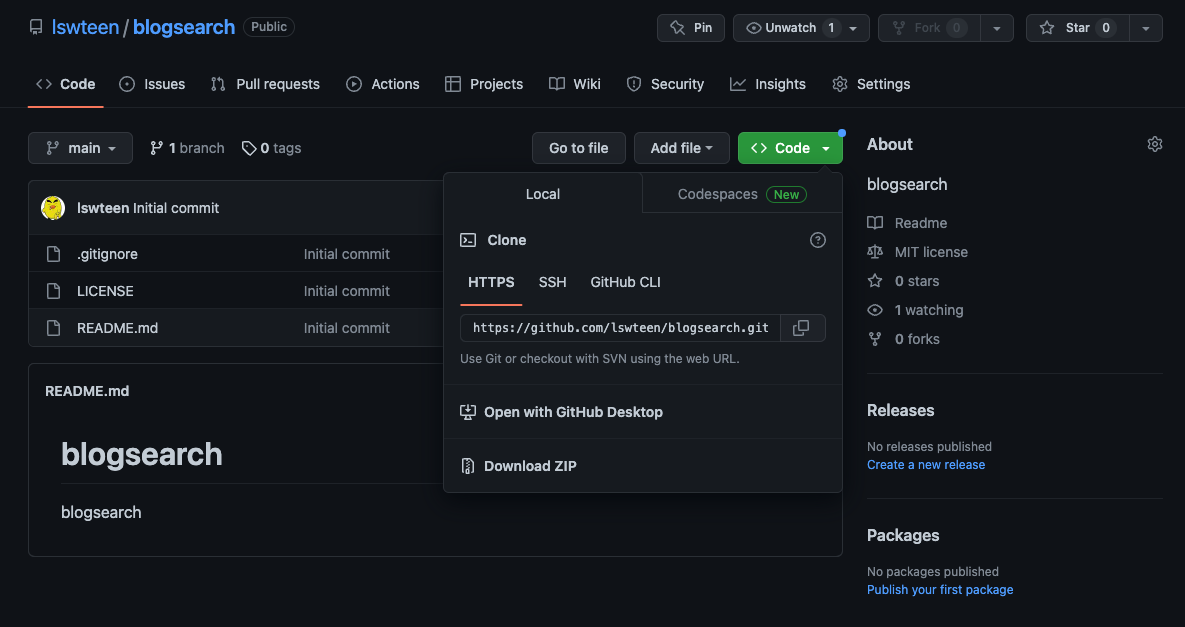Click the README.md row's Initial commit message
The image size is (1185, 627).
point(347,328)
